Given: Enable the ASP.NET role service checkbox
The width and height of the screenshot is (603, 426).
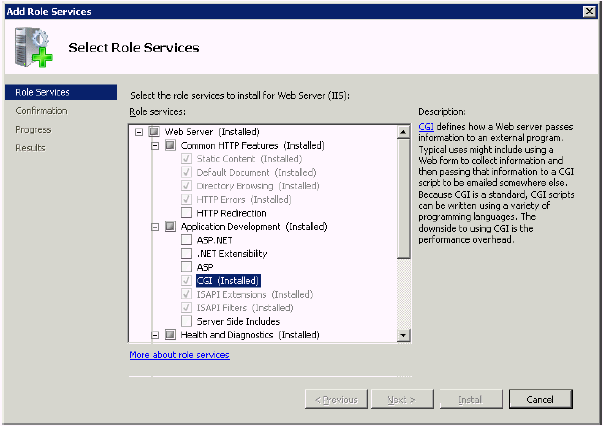Looking at the screenshot, I should (x=186, y=240).
